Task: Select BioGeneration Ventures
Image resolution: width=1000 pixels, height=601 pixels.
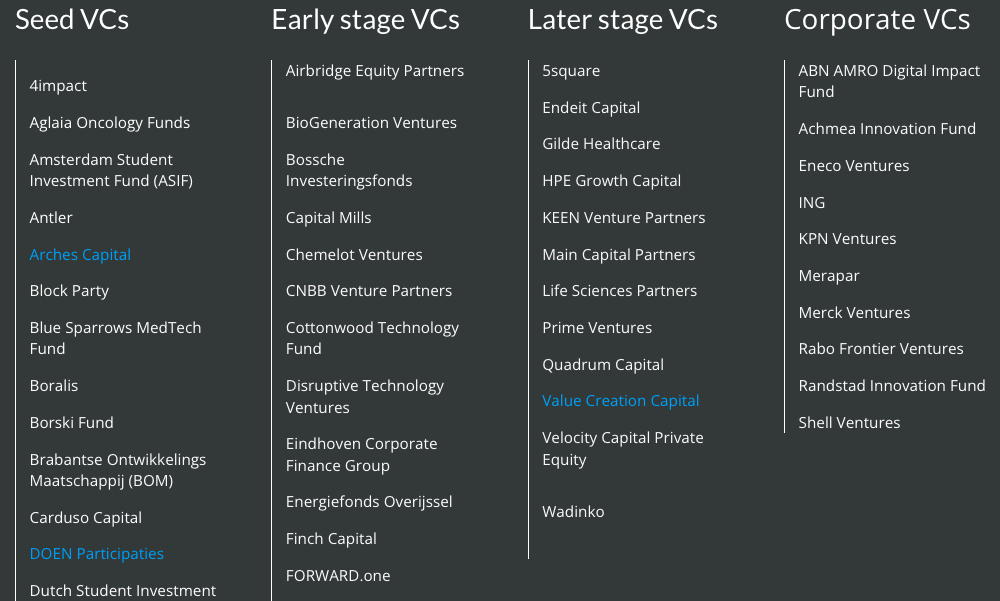Action: click(371, 122)
